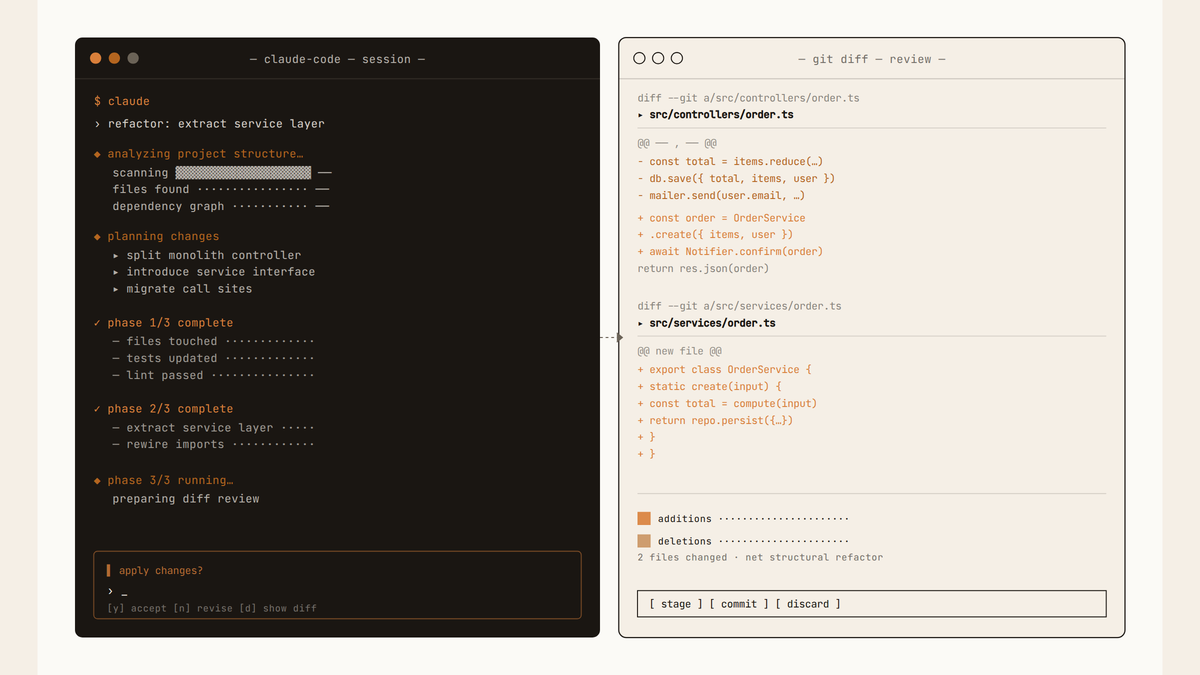Viewport: 1200px width, 675px height.
Task: Choose the [d] show diff option
Action: point(279,608)
